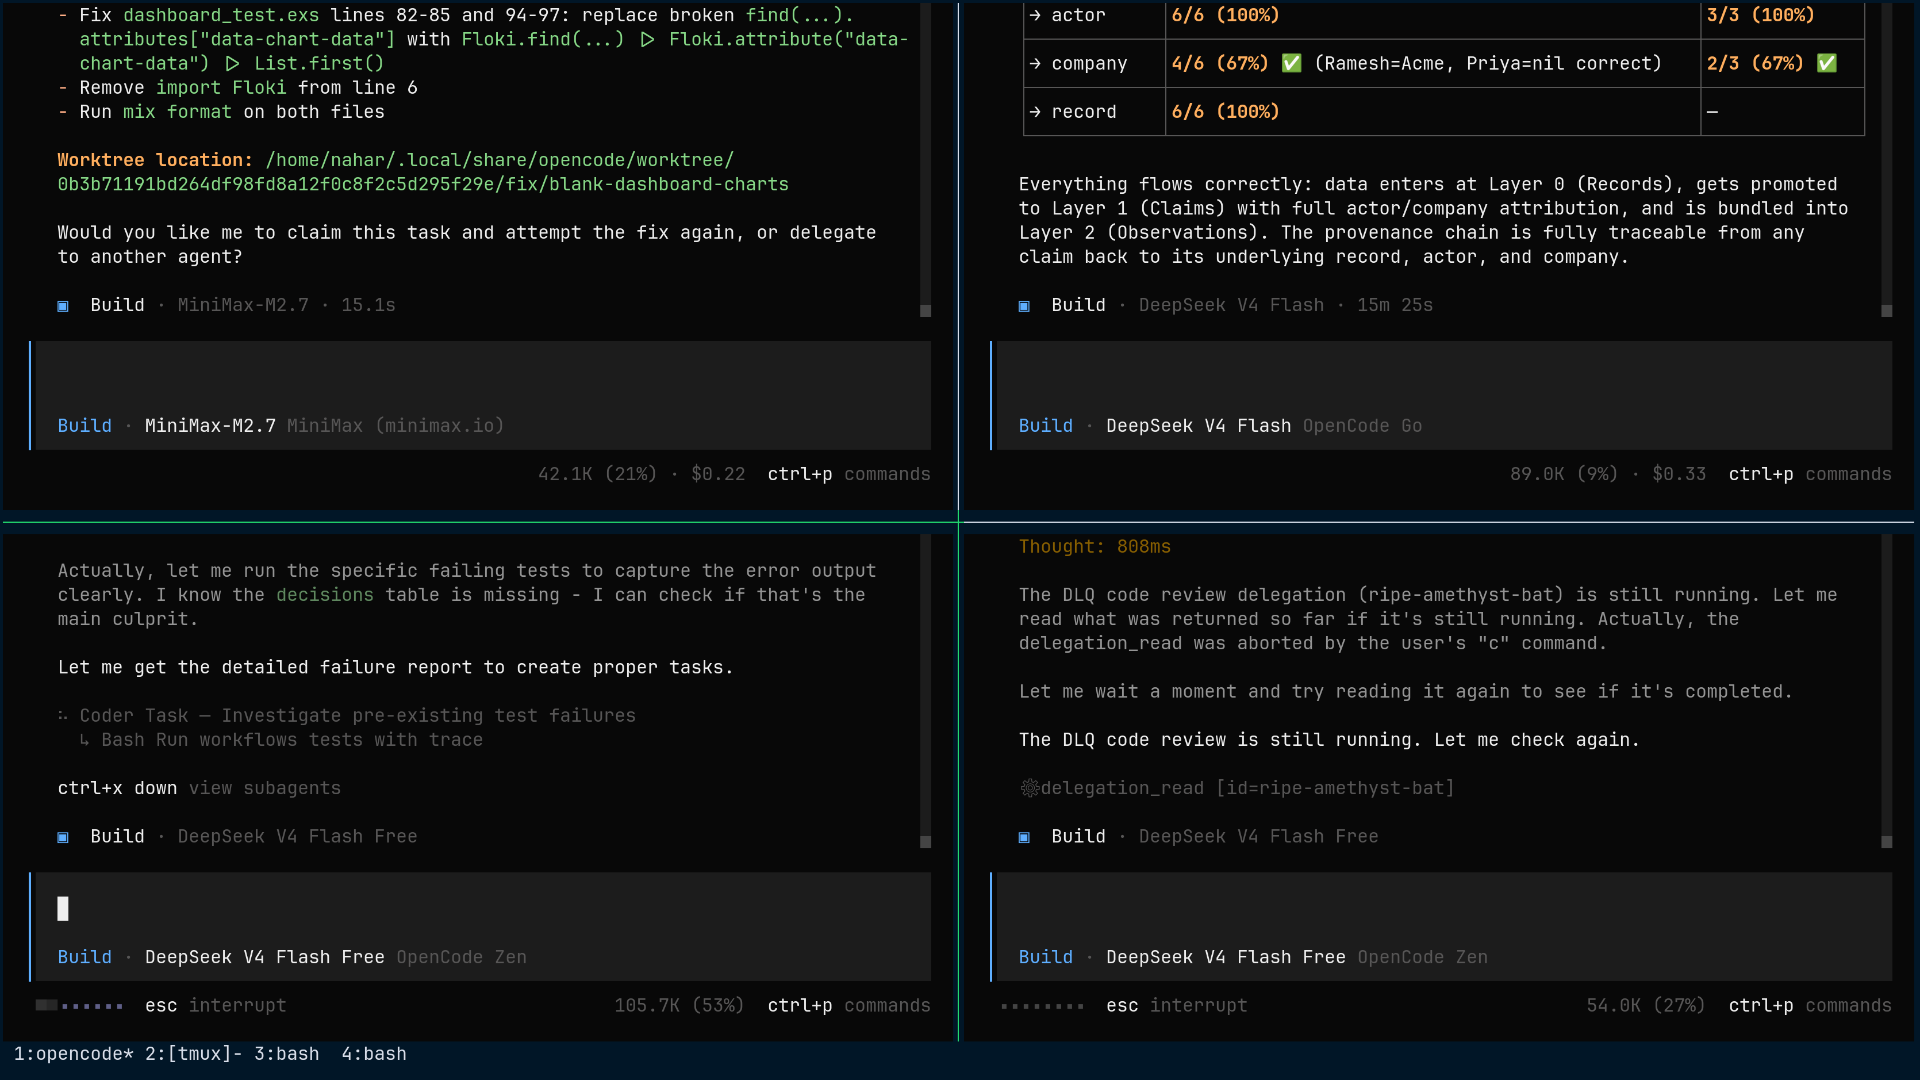Switch to tmux window 4:bash
Viewport: 1920px width, 1080px height.
click(x=374, y=1054)
